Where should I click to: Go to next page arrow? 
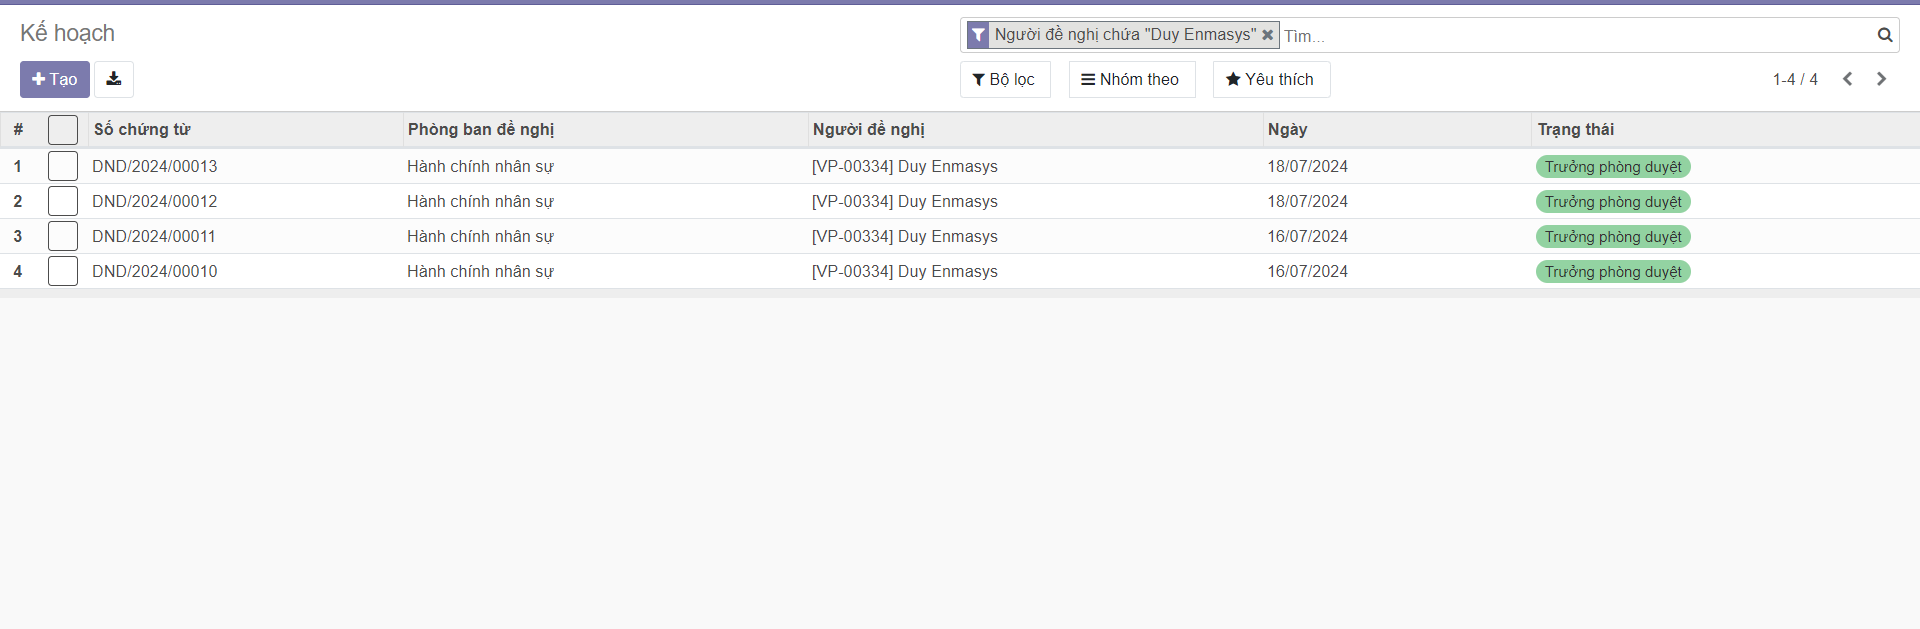(x=1881, y=79)
